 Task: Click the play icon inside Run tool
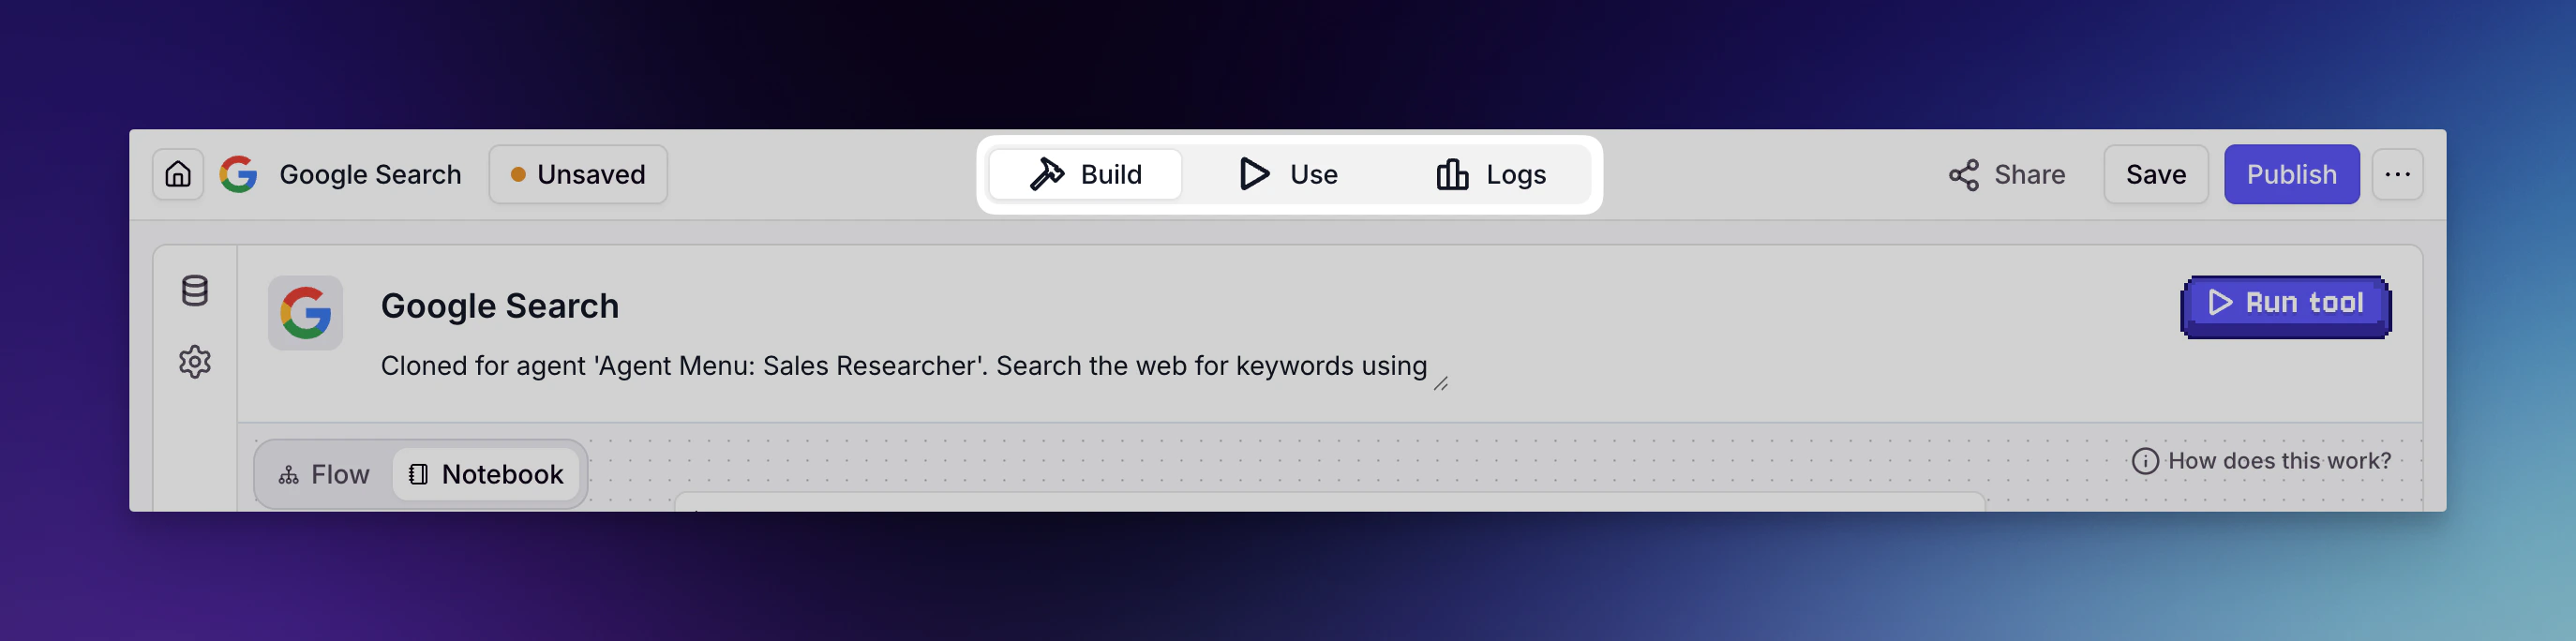point(2220,303)
